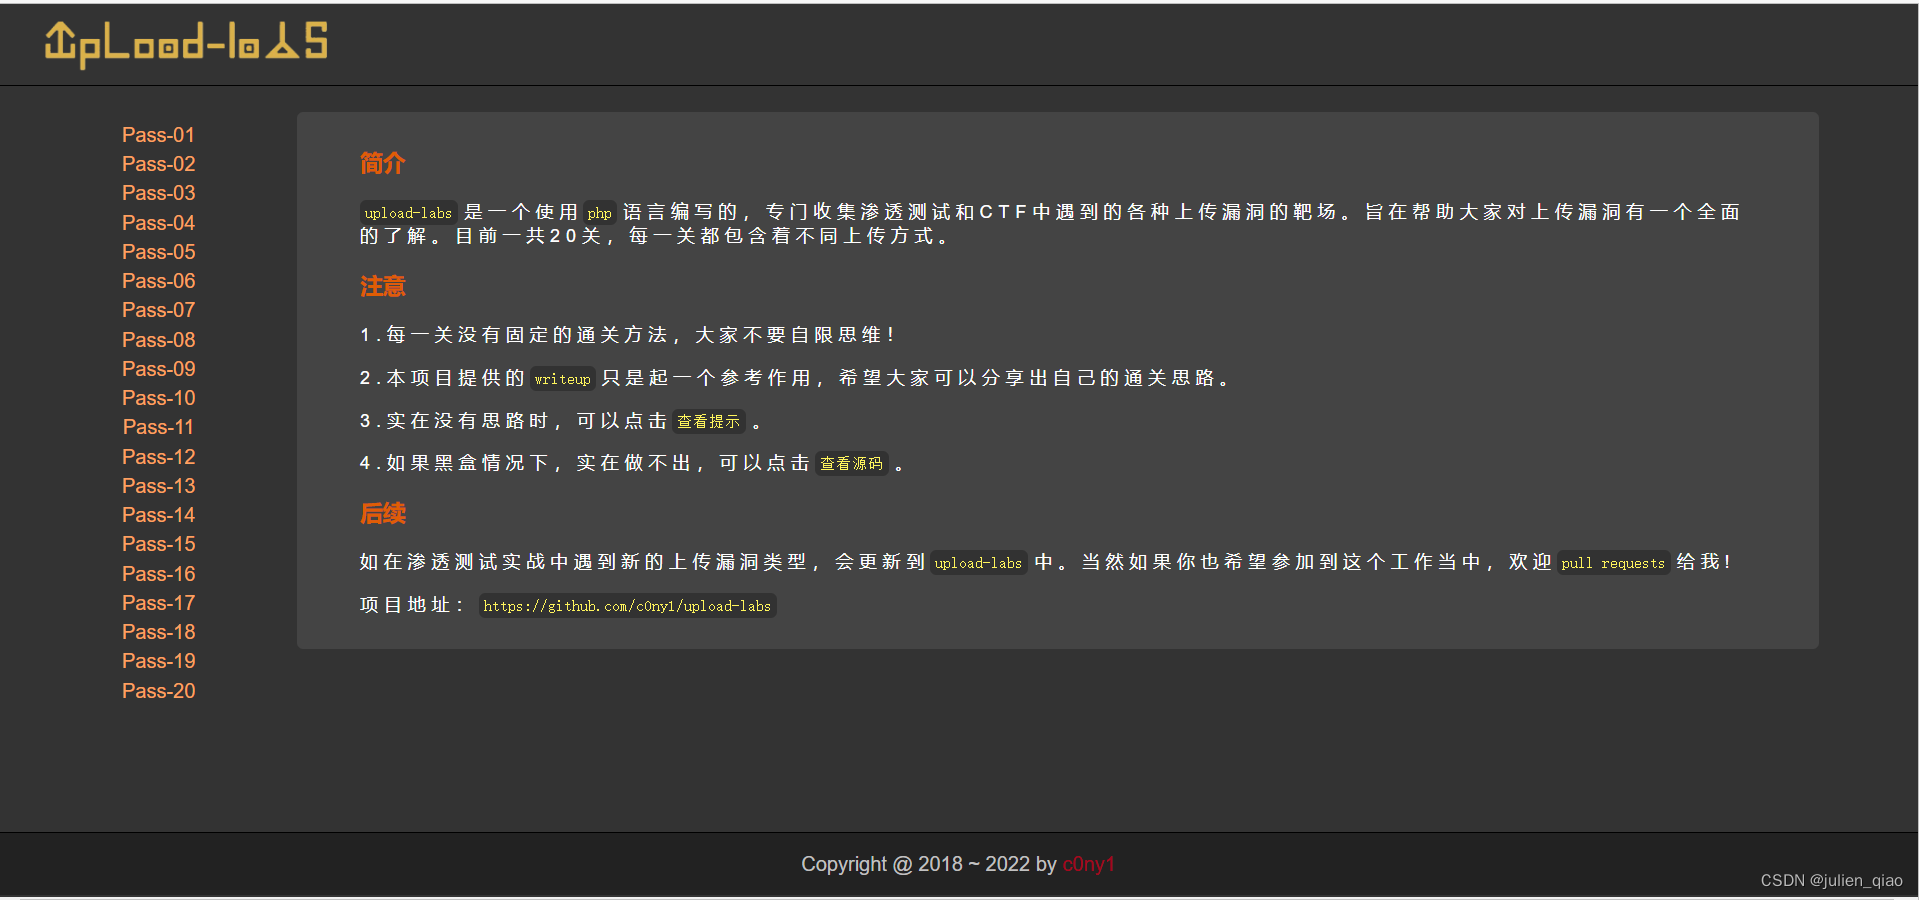Click the 查看源码 view source button
The width and height of the screenshot is (1919, 900).
tap(851, 463)
